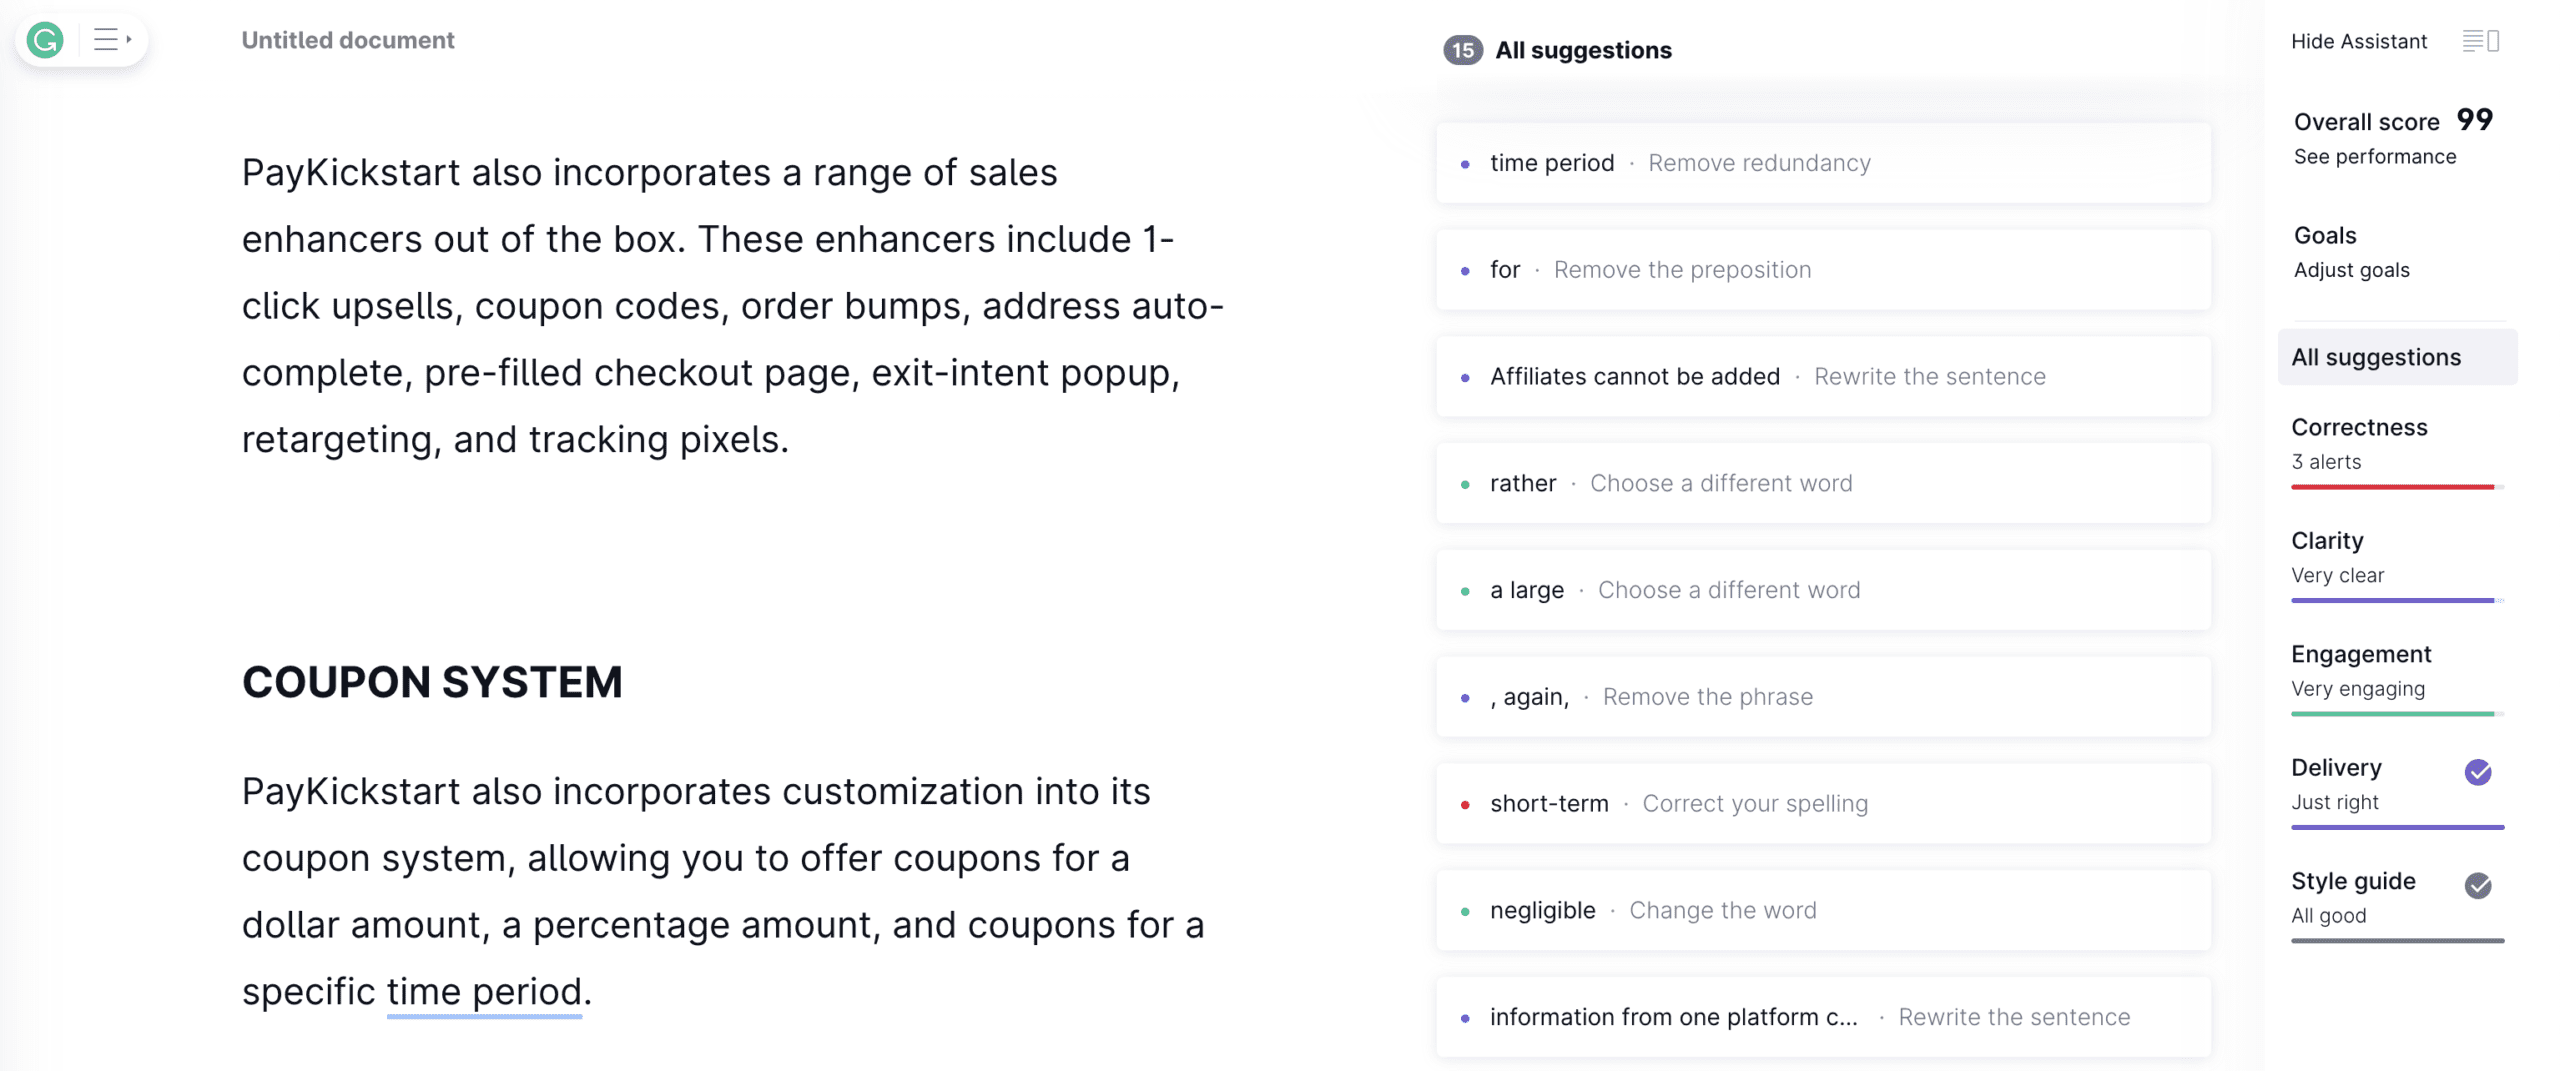The width and height of the screenshot is (2560, 1071).
Task: Select the All suggestions tab in sidebar
Action: click(2396, 357)
